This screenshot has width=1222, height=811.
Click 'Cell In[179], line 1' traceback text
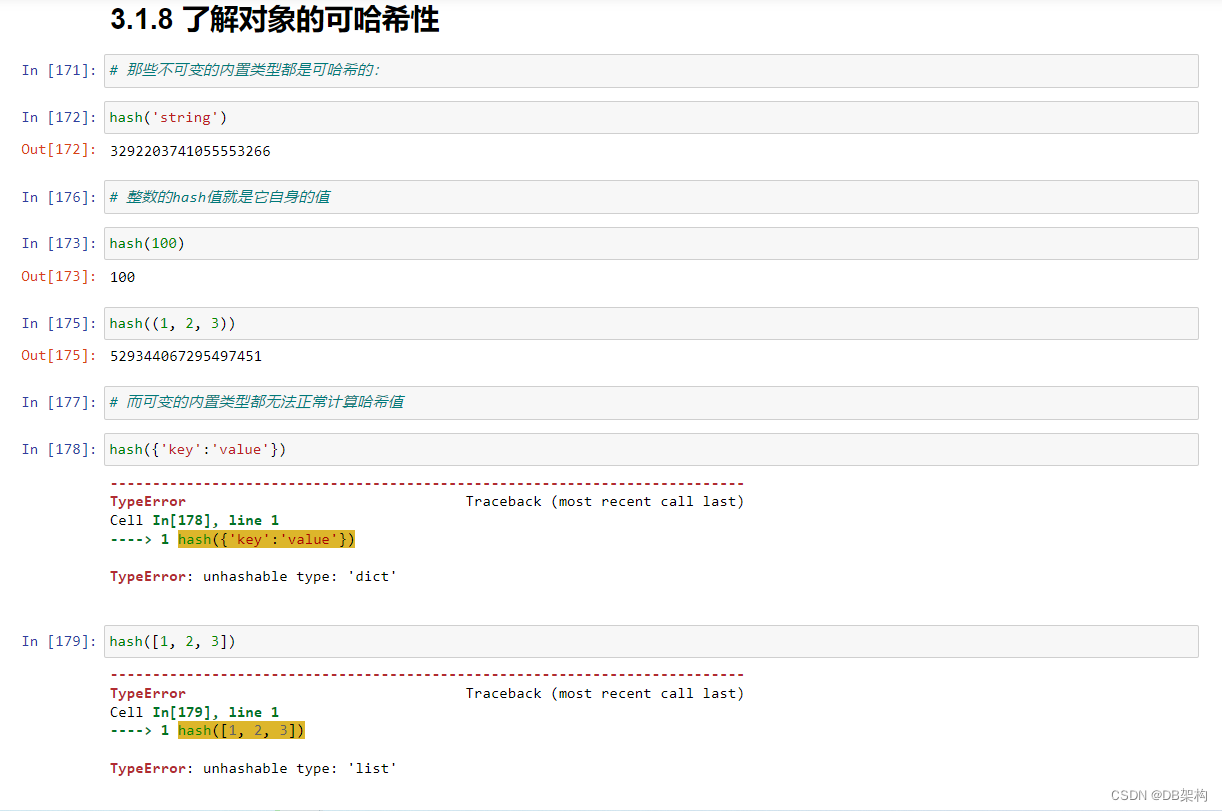tap(195, 712)
